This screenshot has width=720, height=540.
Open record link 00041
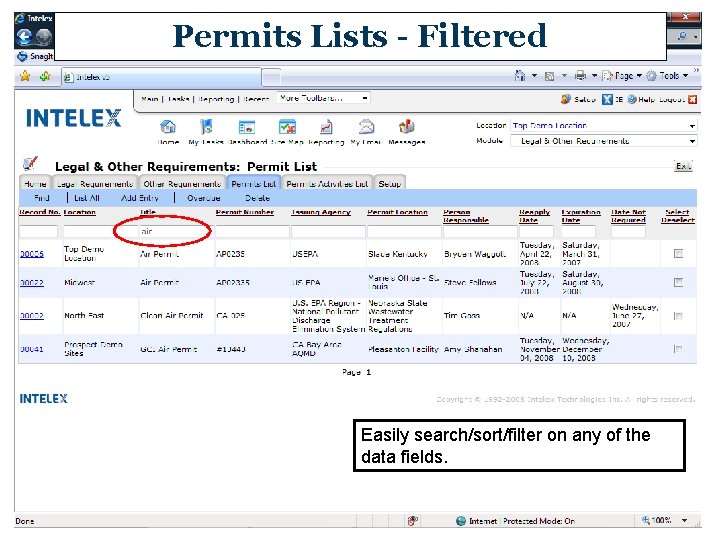point(32,349)
